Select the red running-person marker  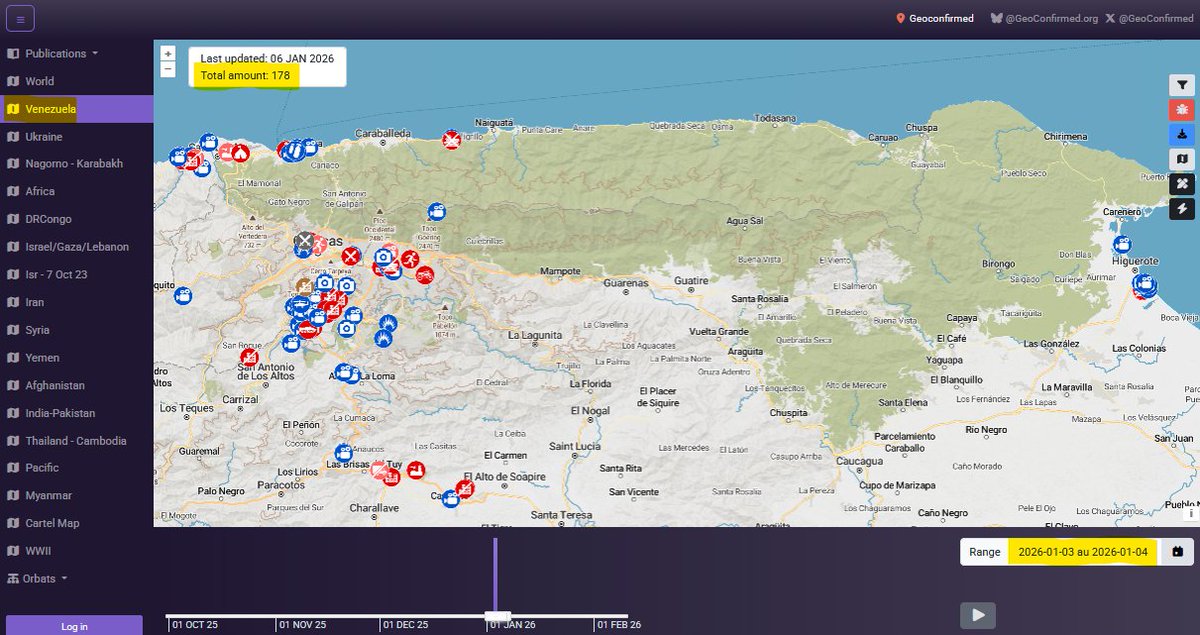click(x=410, y=259)
